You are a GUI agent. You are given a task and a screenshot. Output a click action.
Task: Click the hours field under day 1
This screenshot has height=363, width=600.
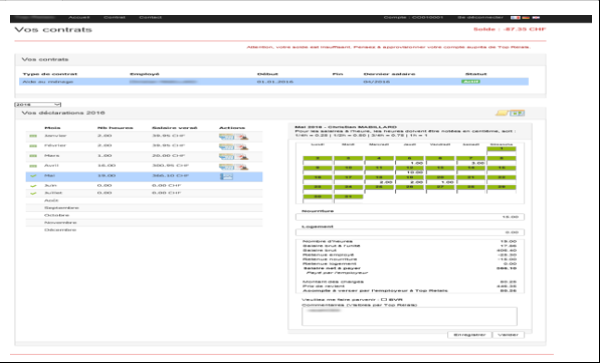pos(501,153)
